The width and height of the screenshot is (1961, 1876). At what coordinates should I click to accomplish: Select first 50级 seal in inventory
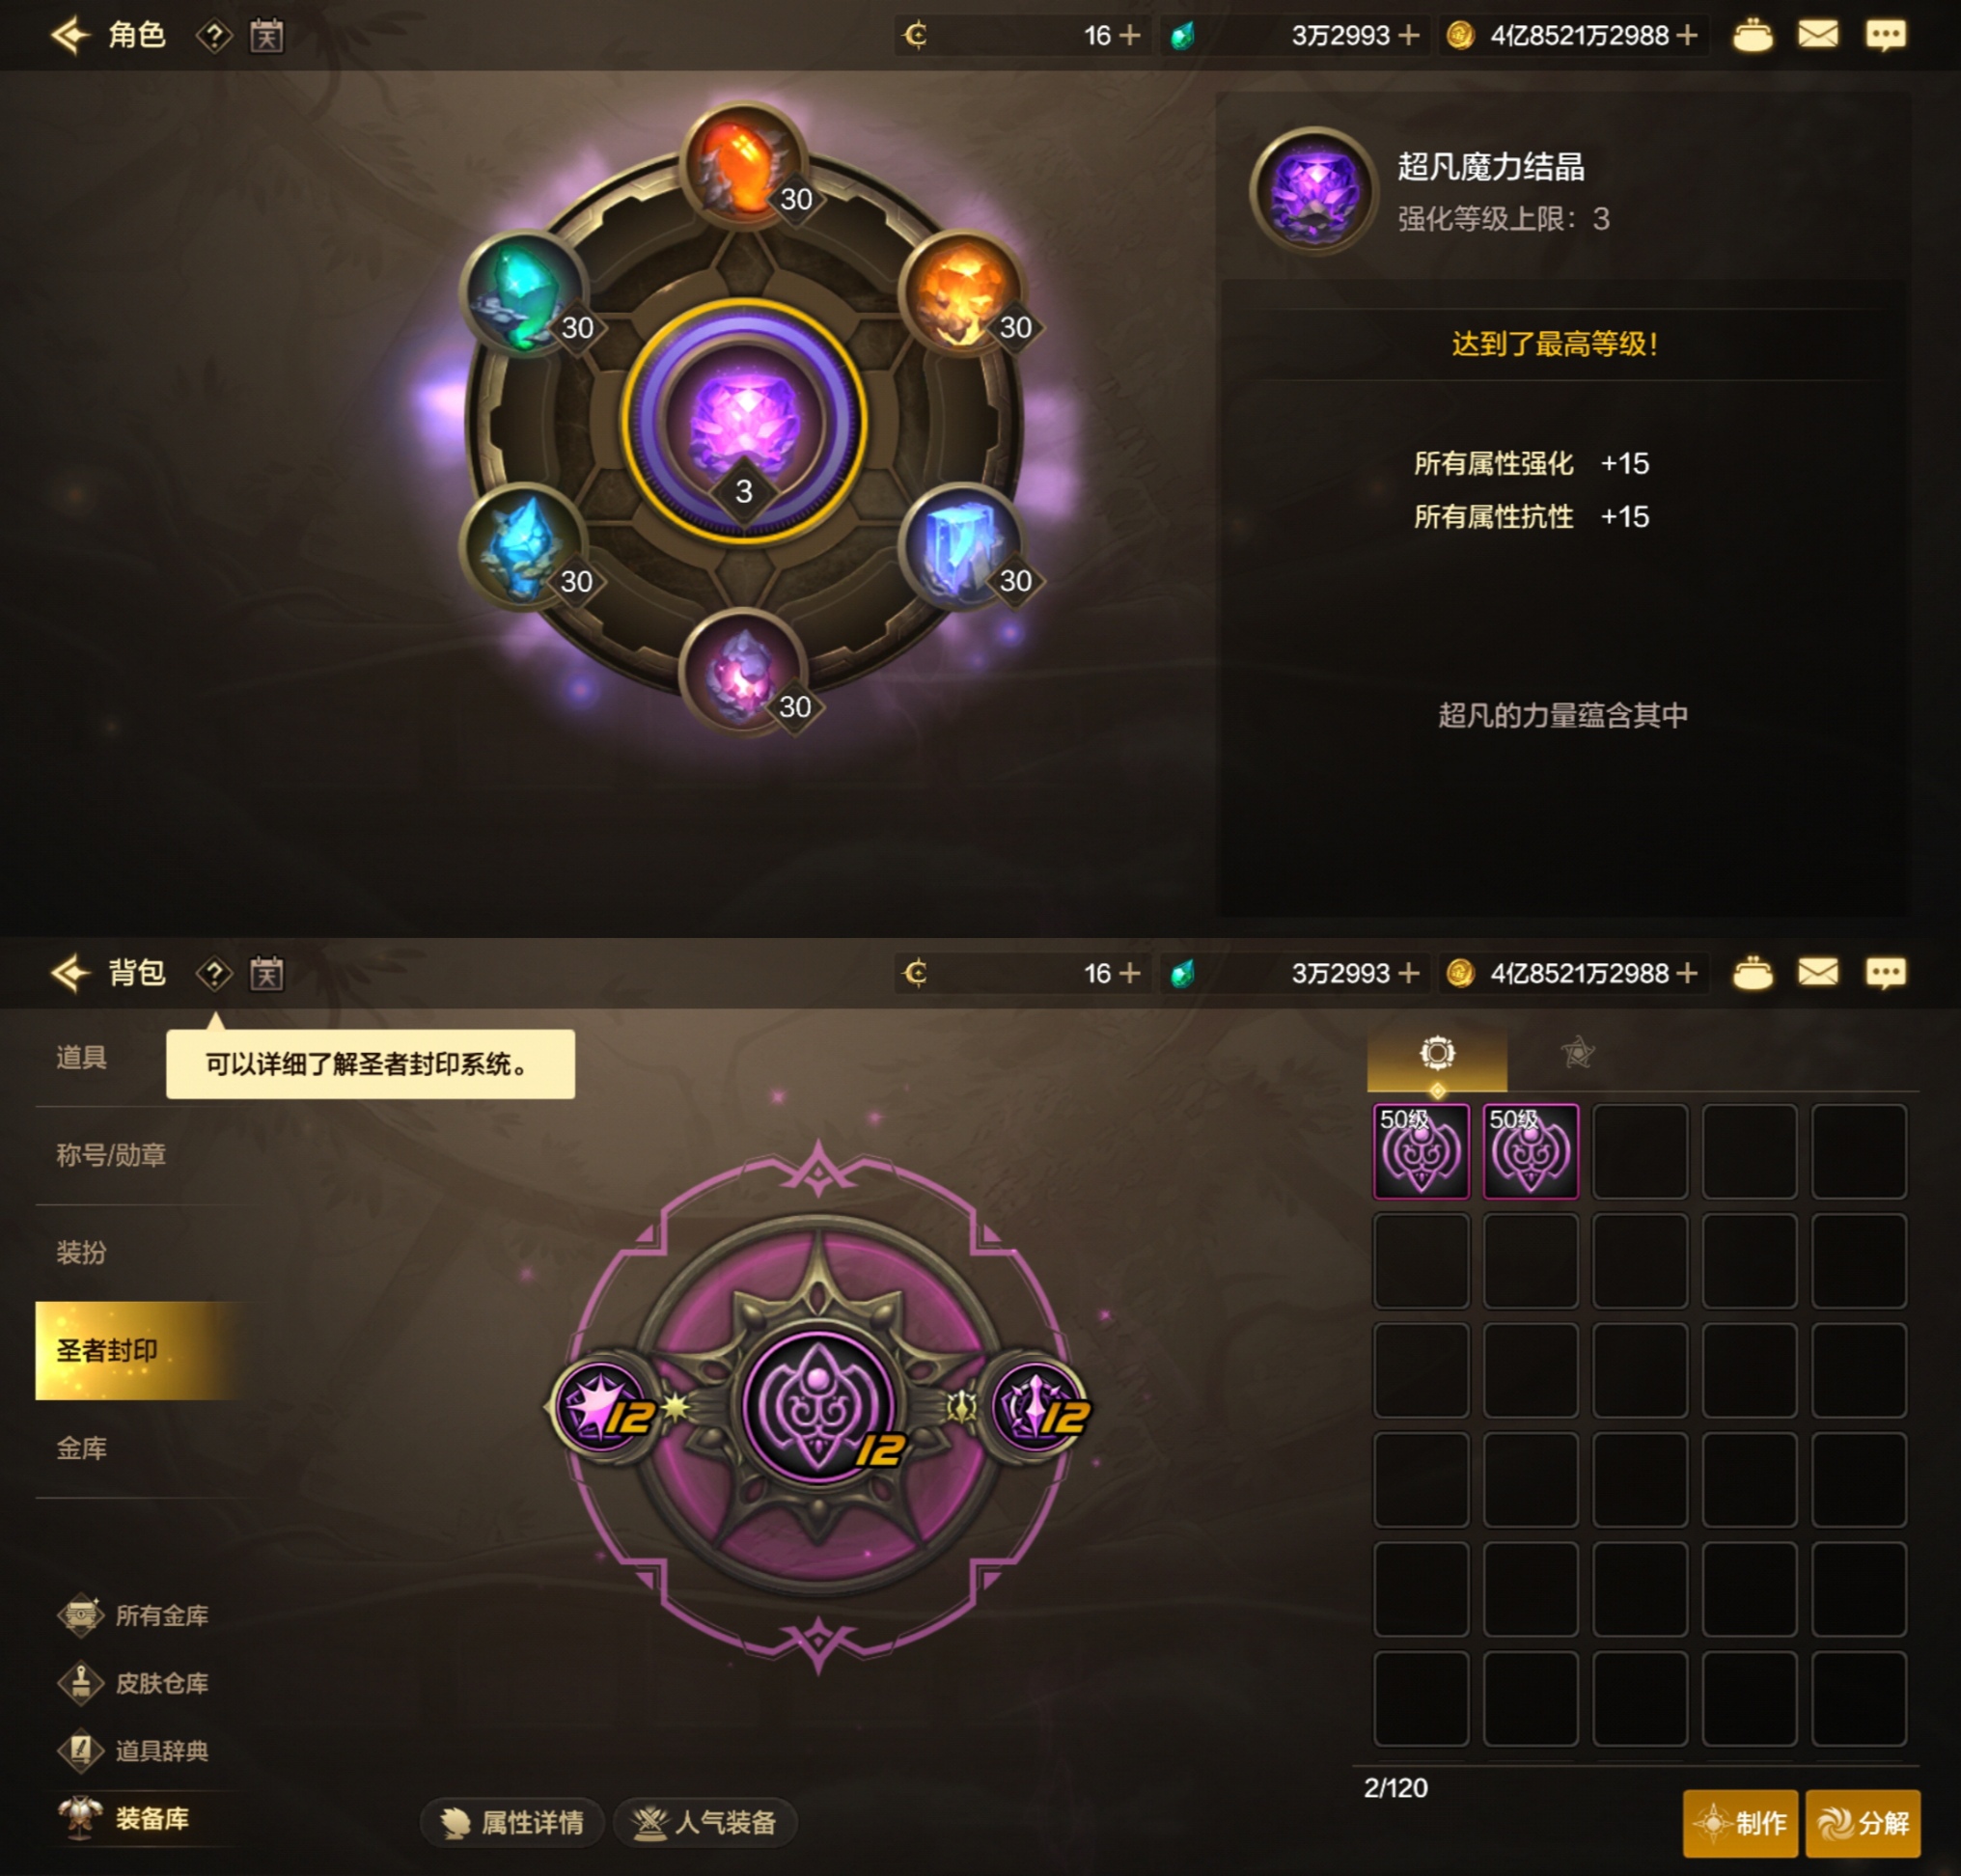[1421, 1151]
